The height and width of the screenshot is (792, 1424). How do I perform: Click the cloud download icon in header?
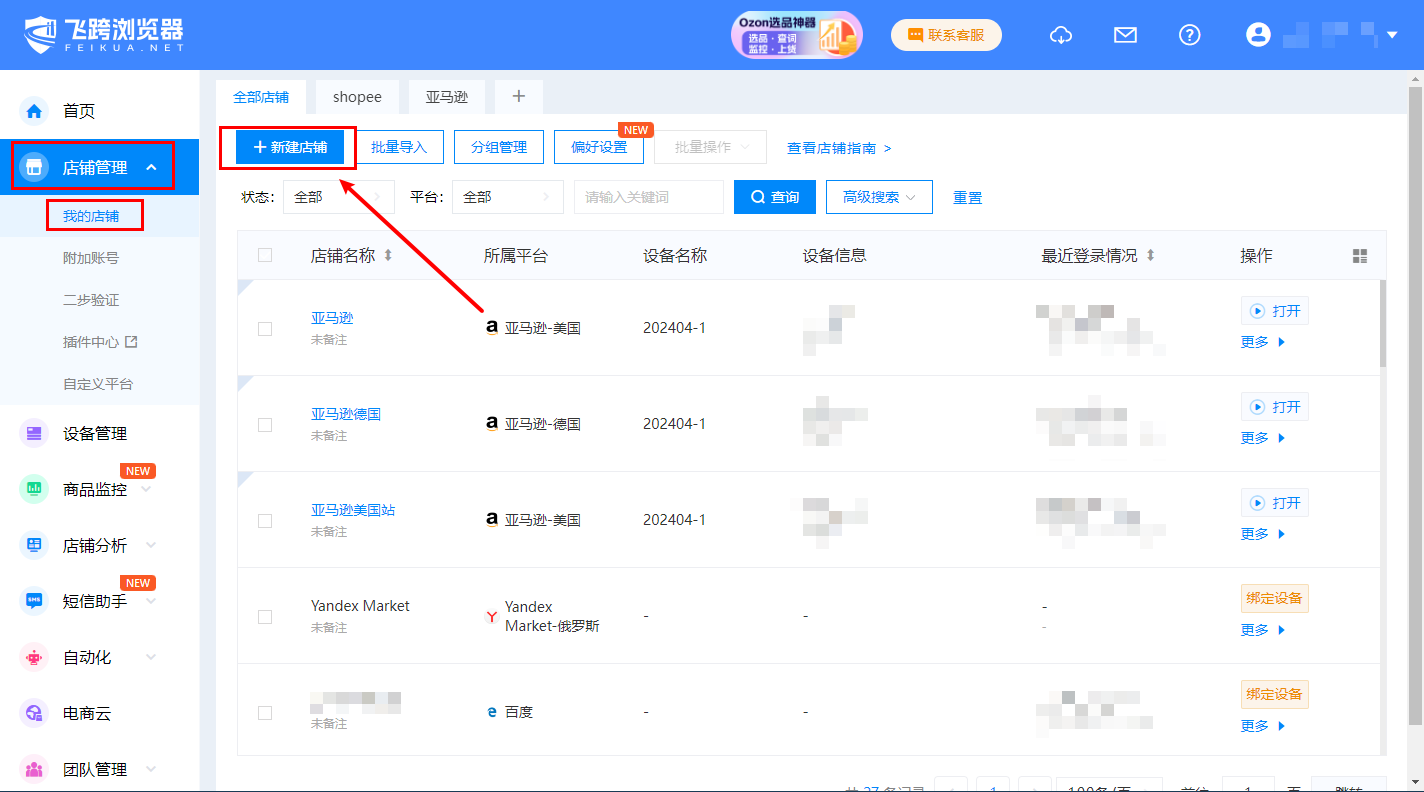click(x=1060, y=35)
